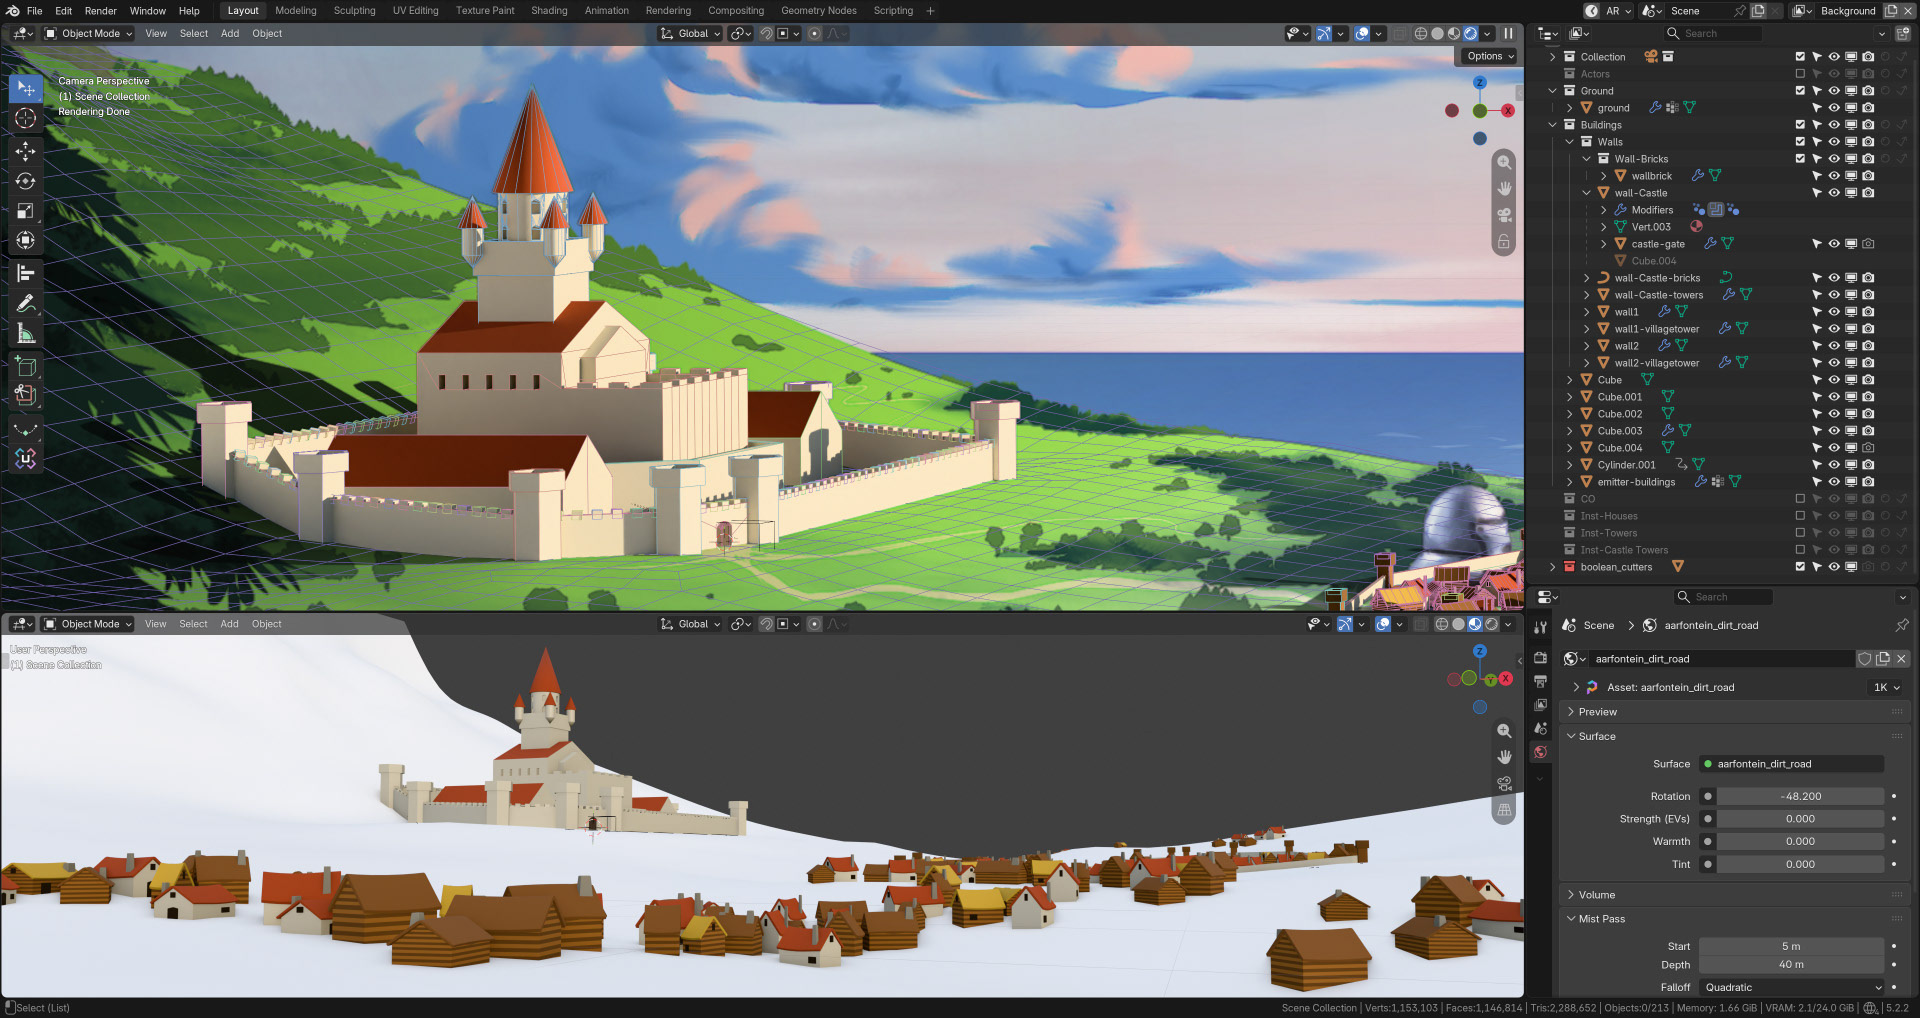This screenshot has height=1018, width=1920.
Task: Switch perspective/orthographic in the lower viewport
Action: pyautogui.click(x=1504, y=810)
